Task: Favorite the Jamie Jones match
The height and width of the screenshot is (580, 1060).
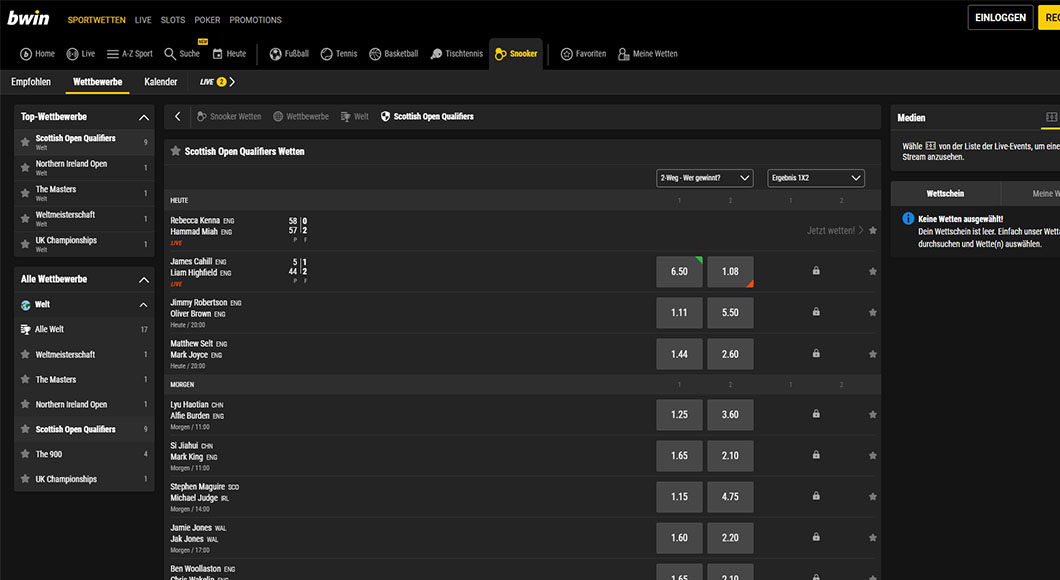Action: pyautogui.click(x=873, y=538)
